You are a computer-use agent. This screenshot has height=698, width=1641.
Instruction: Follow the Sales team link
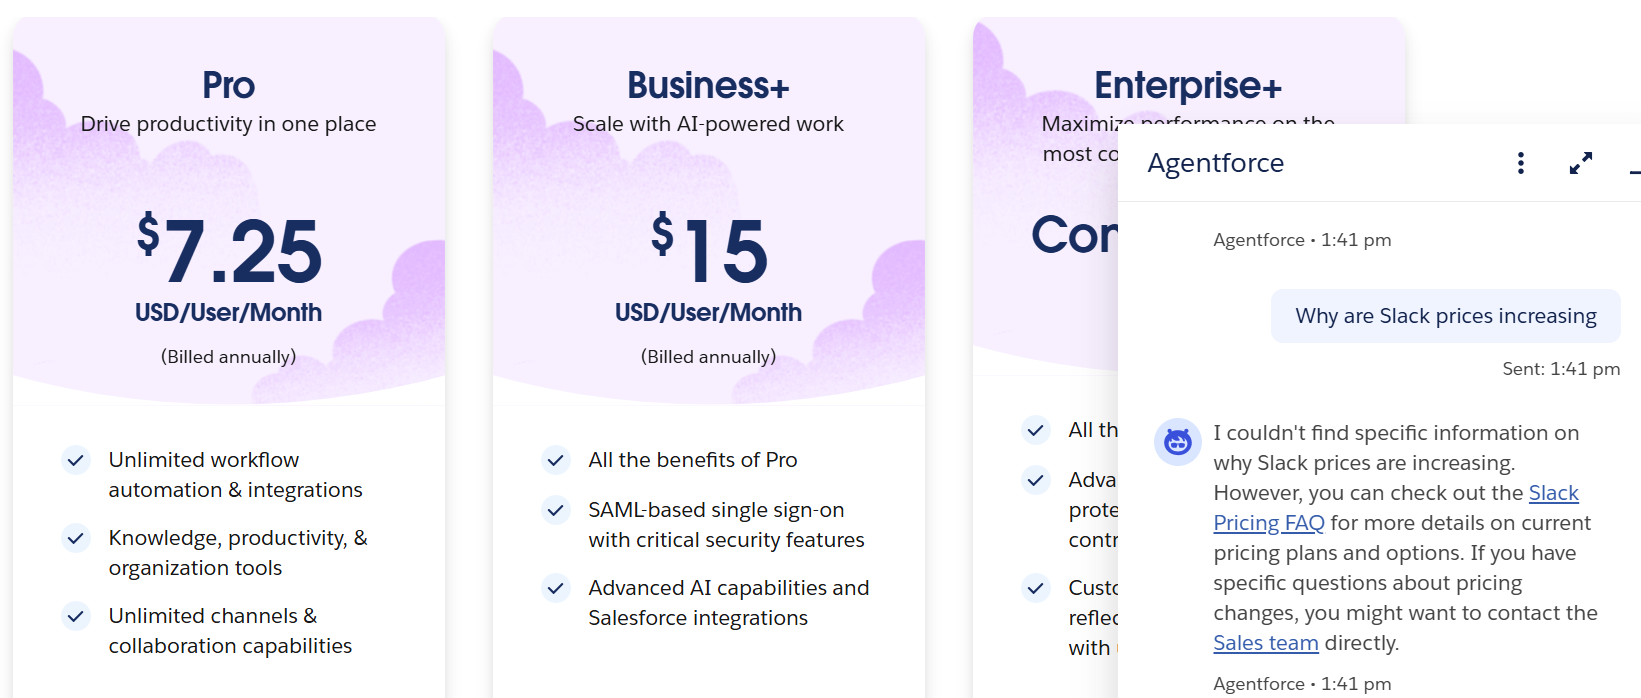[1265, 643]
